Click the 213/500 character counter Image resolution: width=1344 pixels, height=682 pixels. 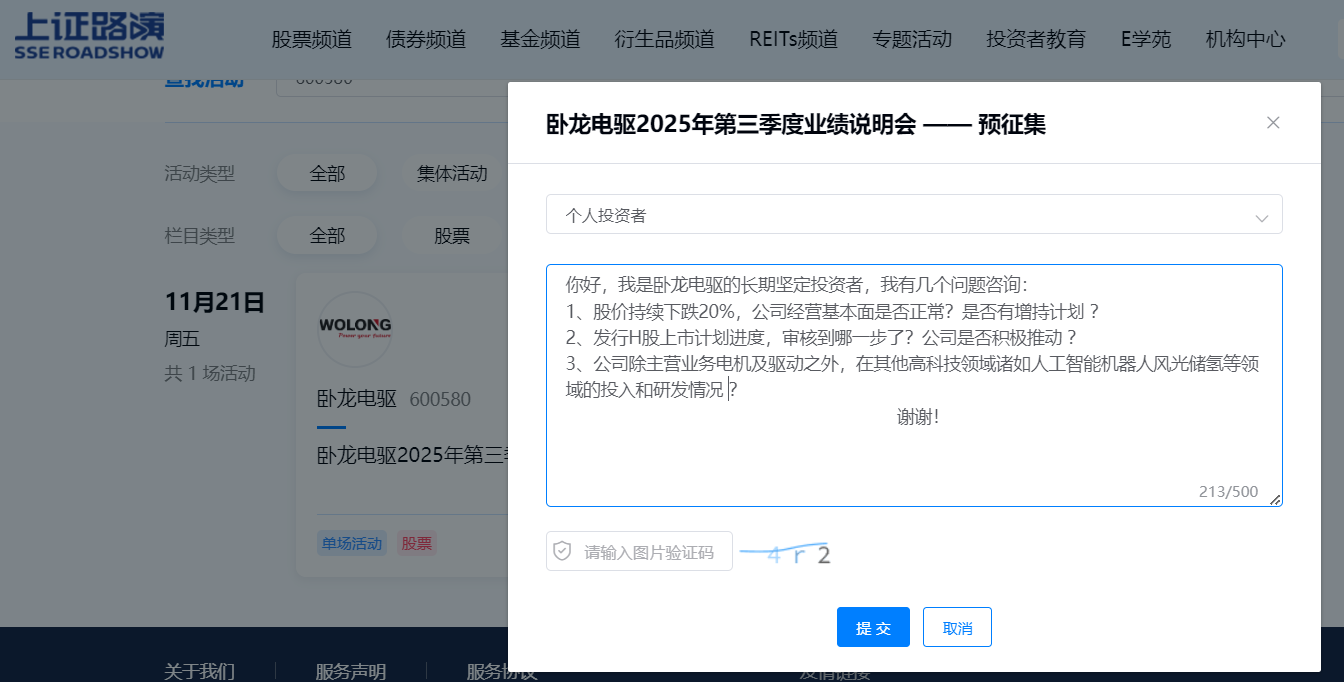pos(1228,491)
